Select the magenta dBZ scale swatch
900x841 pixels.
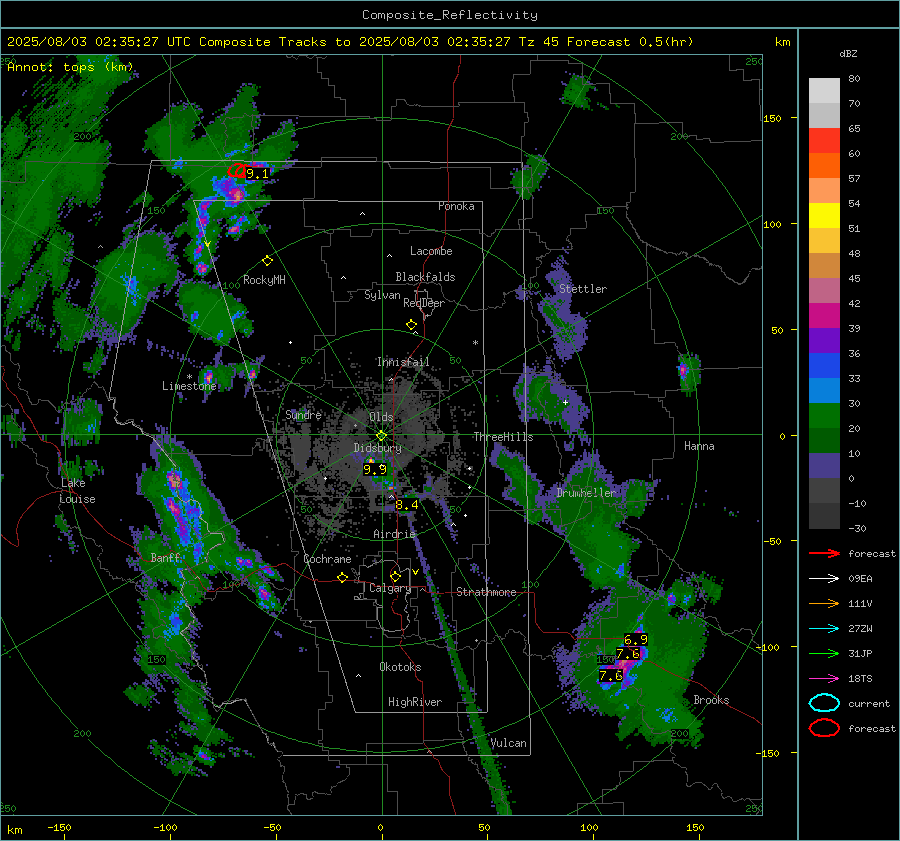coord(824,316)
